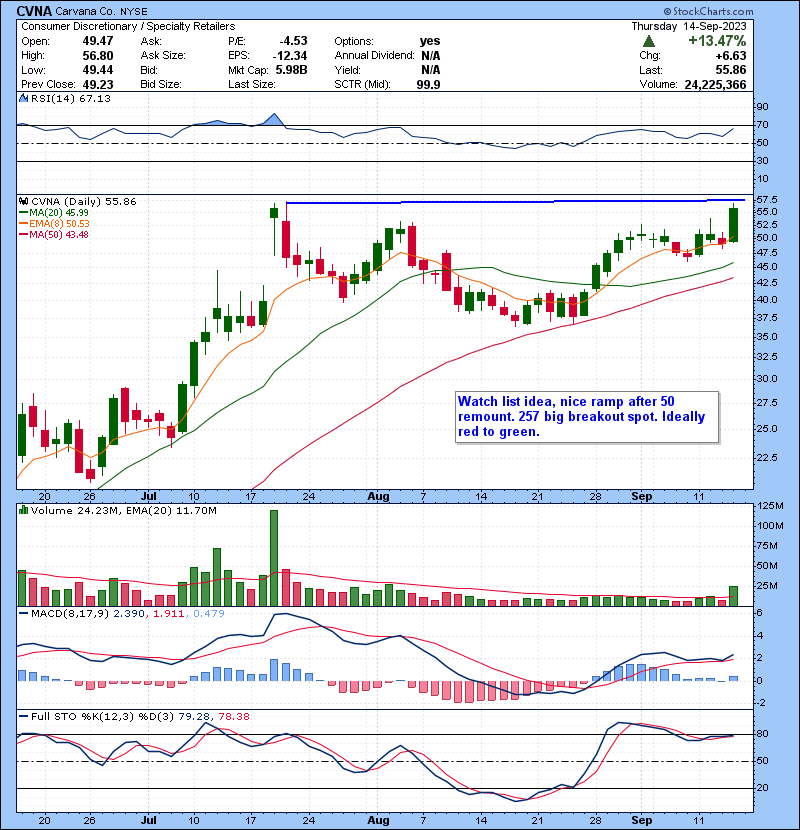Click the MACD histogram value 0.479

(x=209, y=614)
